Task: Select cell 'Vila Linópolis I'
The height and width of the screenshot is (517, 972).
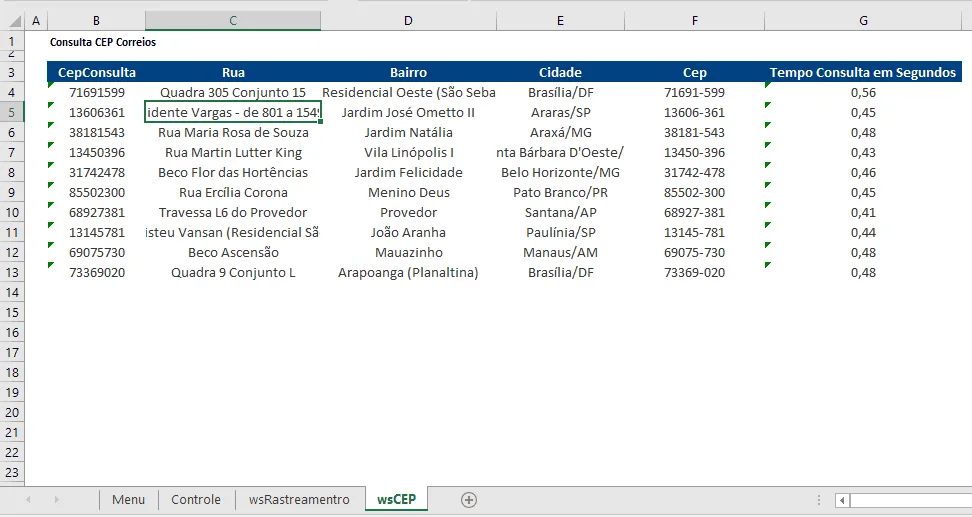Action: click(x=408, y=152)
